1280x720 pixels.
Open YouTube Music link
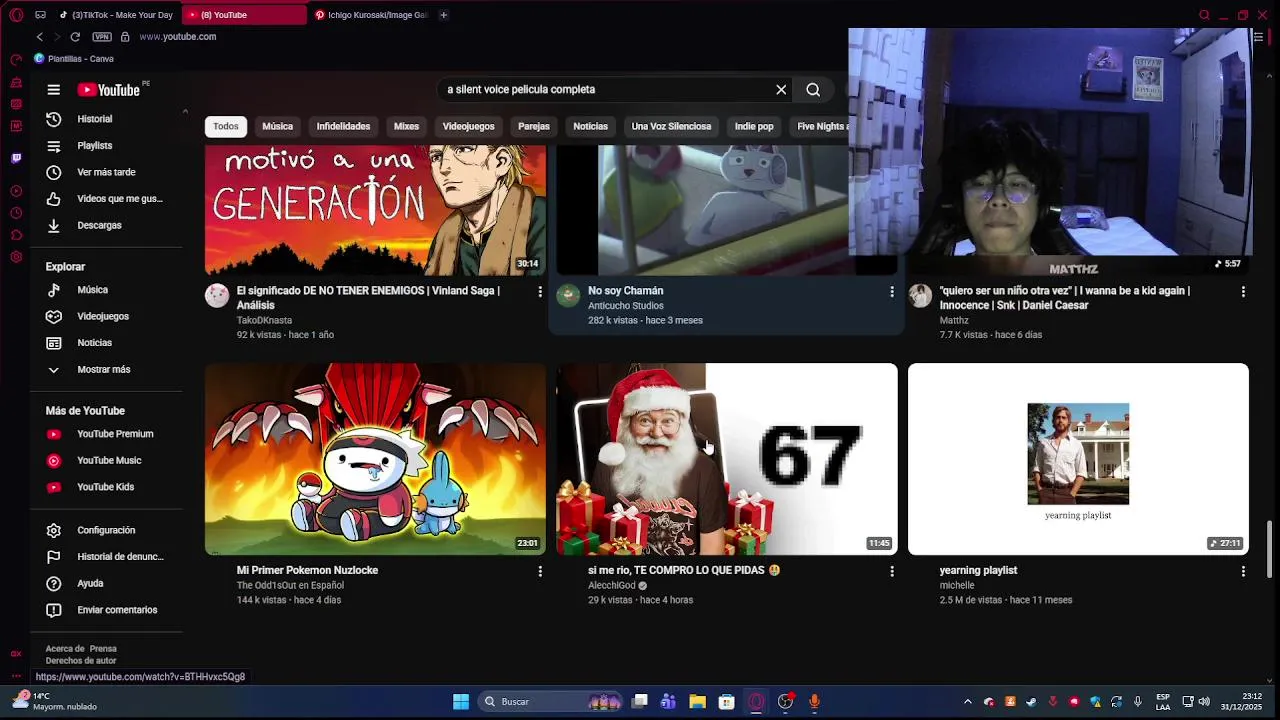coord(107,460)
